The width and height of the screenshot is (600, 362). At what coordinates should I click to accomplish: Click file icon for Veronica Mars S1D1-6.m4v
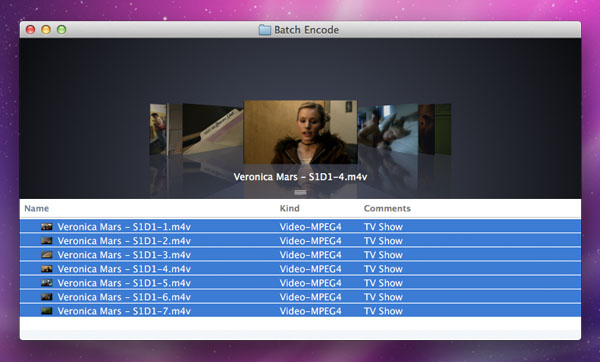click(x=47, y=297)
